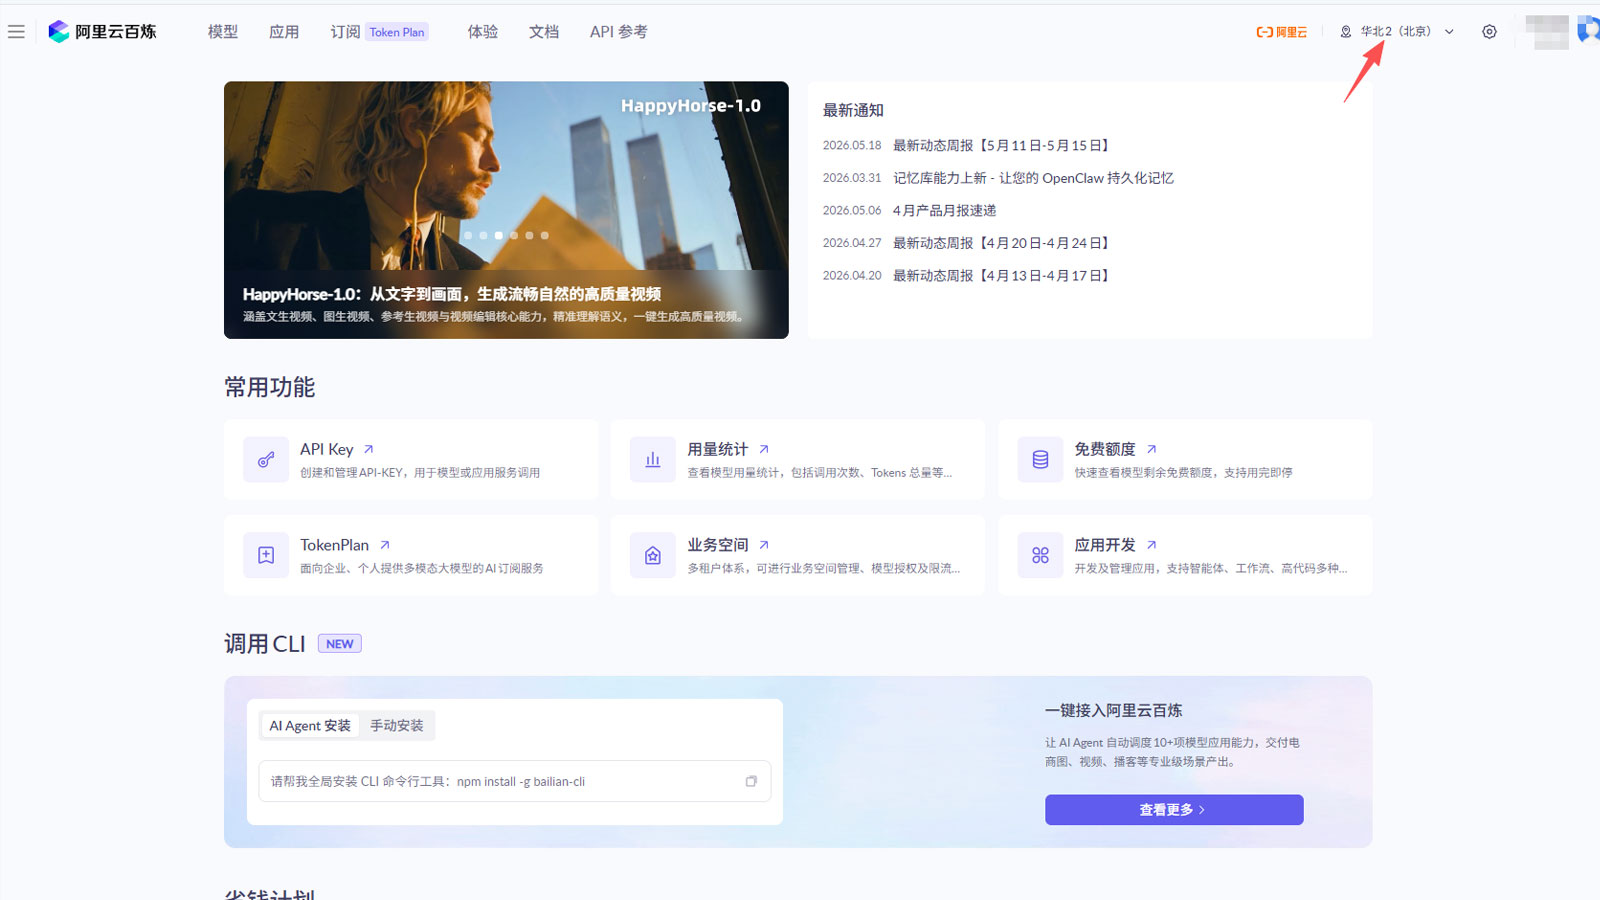1600x900 pixels.
Task: Click the 常用功能 heading
Action: pyautogui.click(x=270, y=388)
